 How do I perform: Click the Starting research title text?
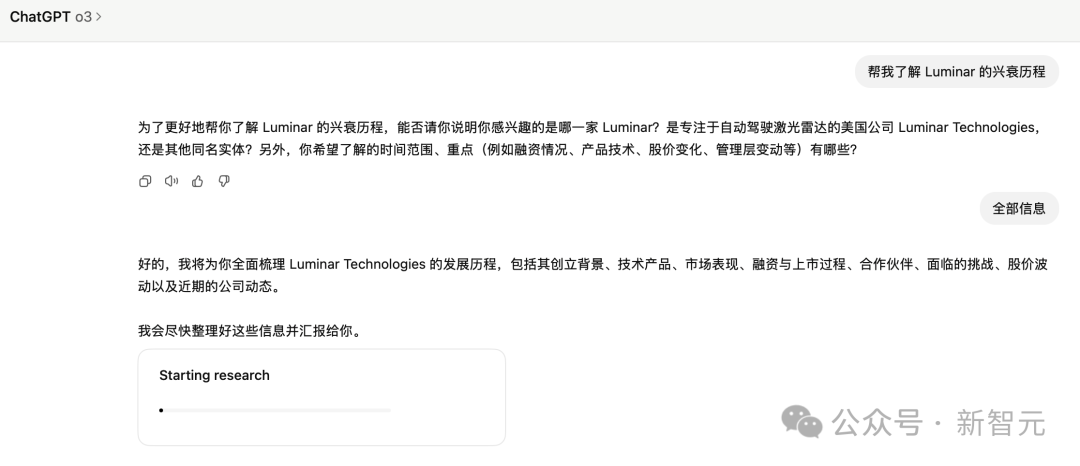[214, 375]
